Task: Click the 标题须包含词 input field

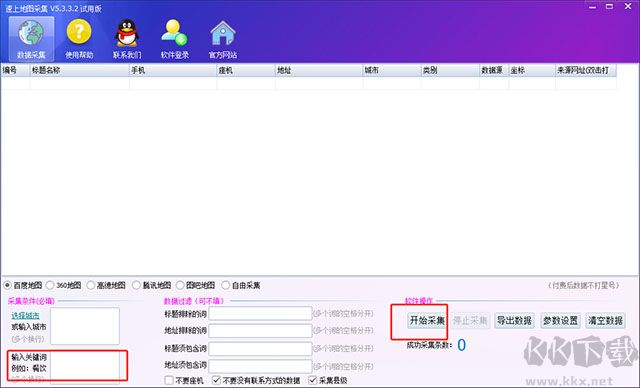Action: click(x=260, y=349)
